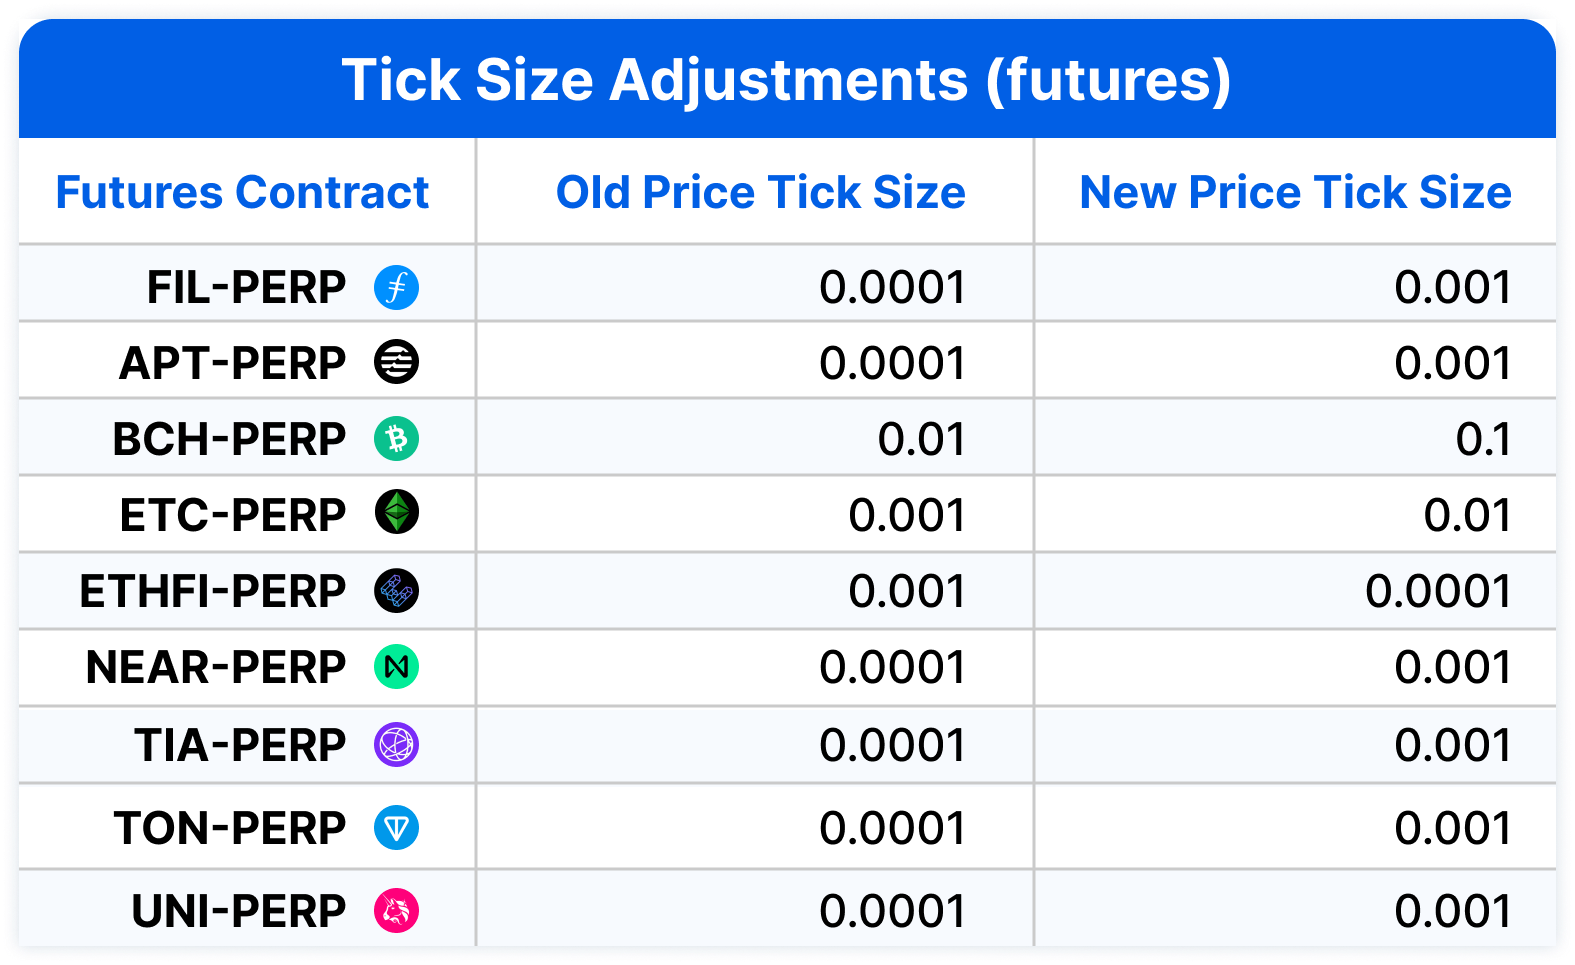
Task: Click the Ethereum Classic diamond icon
Action: [x=396, y=513]
